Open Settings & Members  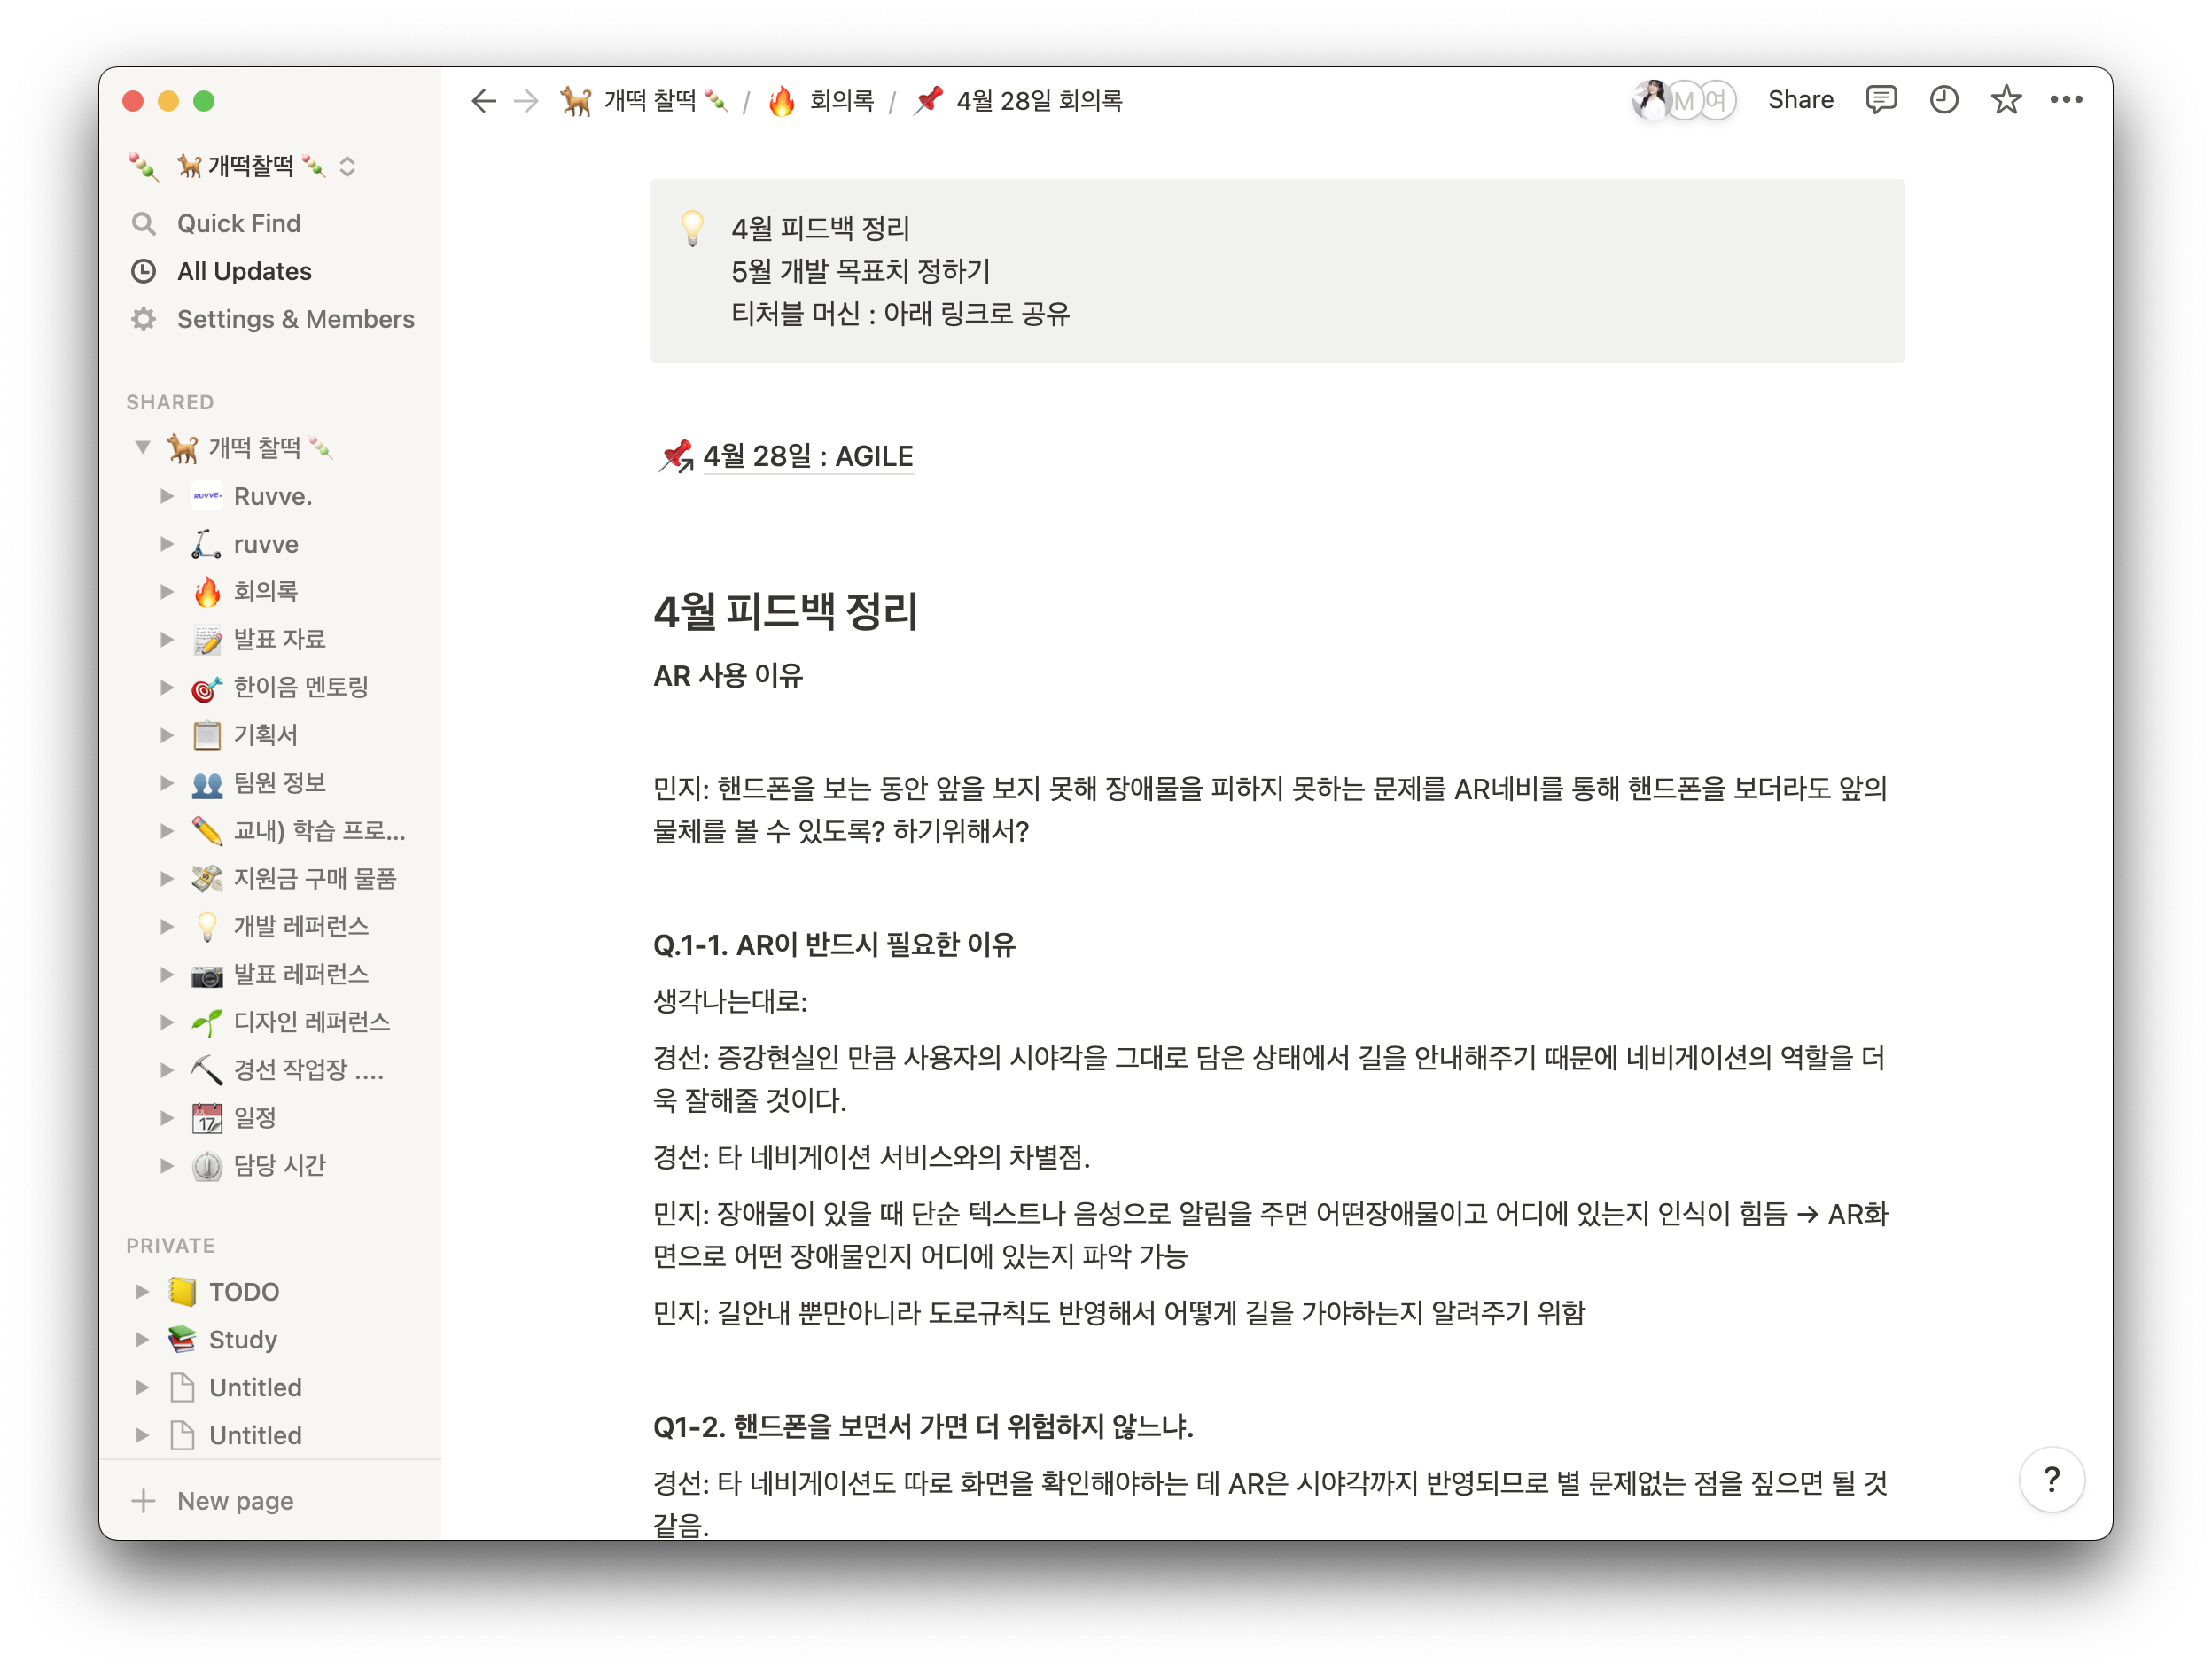pos(295,319)
